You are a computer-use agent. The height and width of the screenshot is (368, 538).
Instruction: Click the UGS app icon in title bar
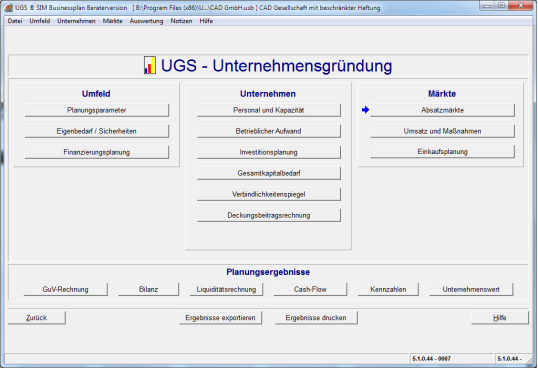coord(9,8)
